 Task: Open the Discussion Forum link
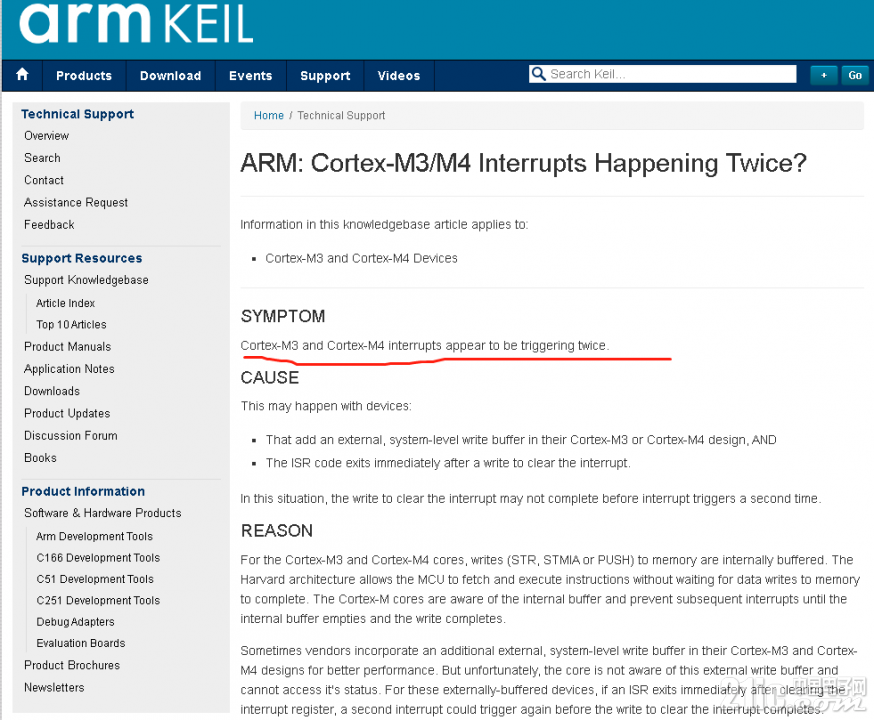[71, 436]
